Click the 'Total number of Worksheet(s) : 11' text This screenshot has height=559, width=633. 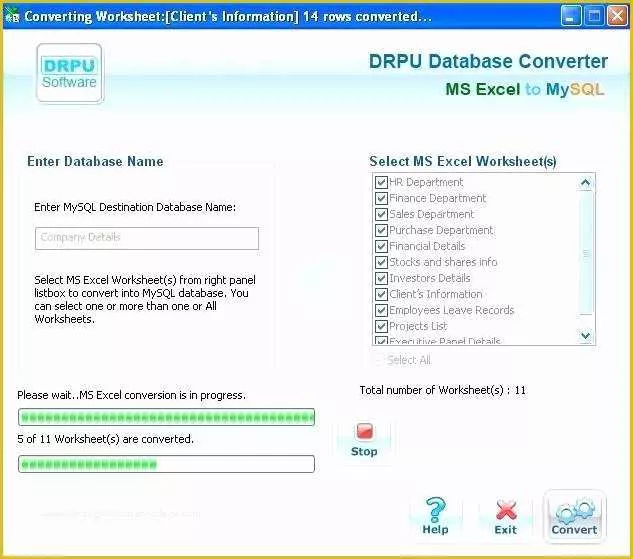click(x=443, y=390)
